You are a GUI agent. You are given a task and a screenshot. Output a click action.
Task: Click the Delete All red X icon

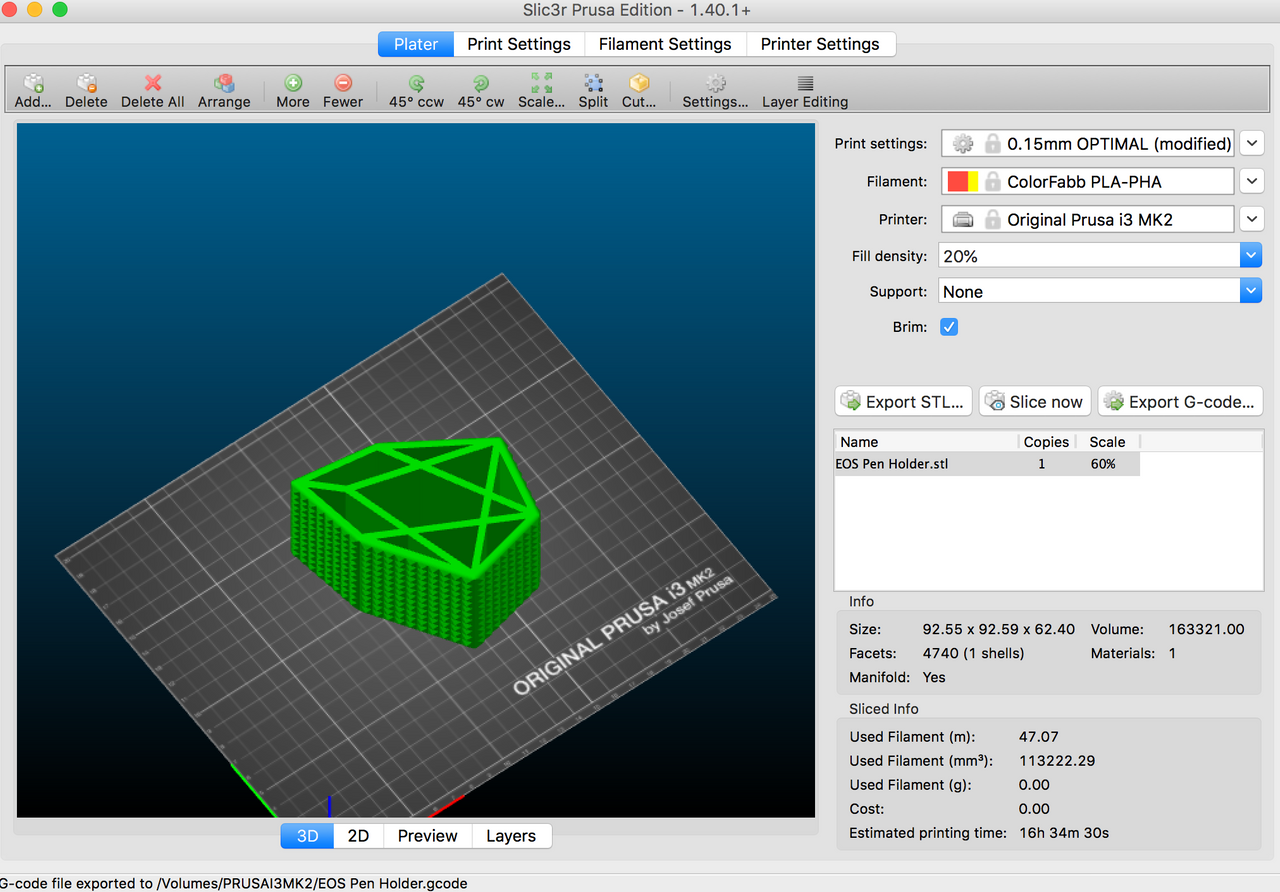(153, 84)
